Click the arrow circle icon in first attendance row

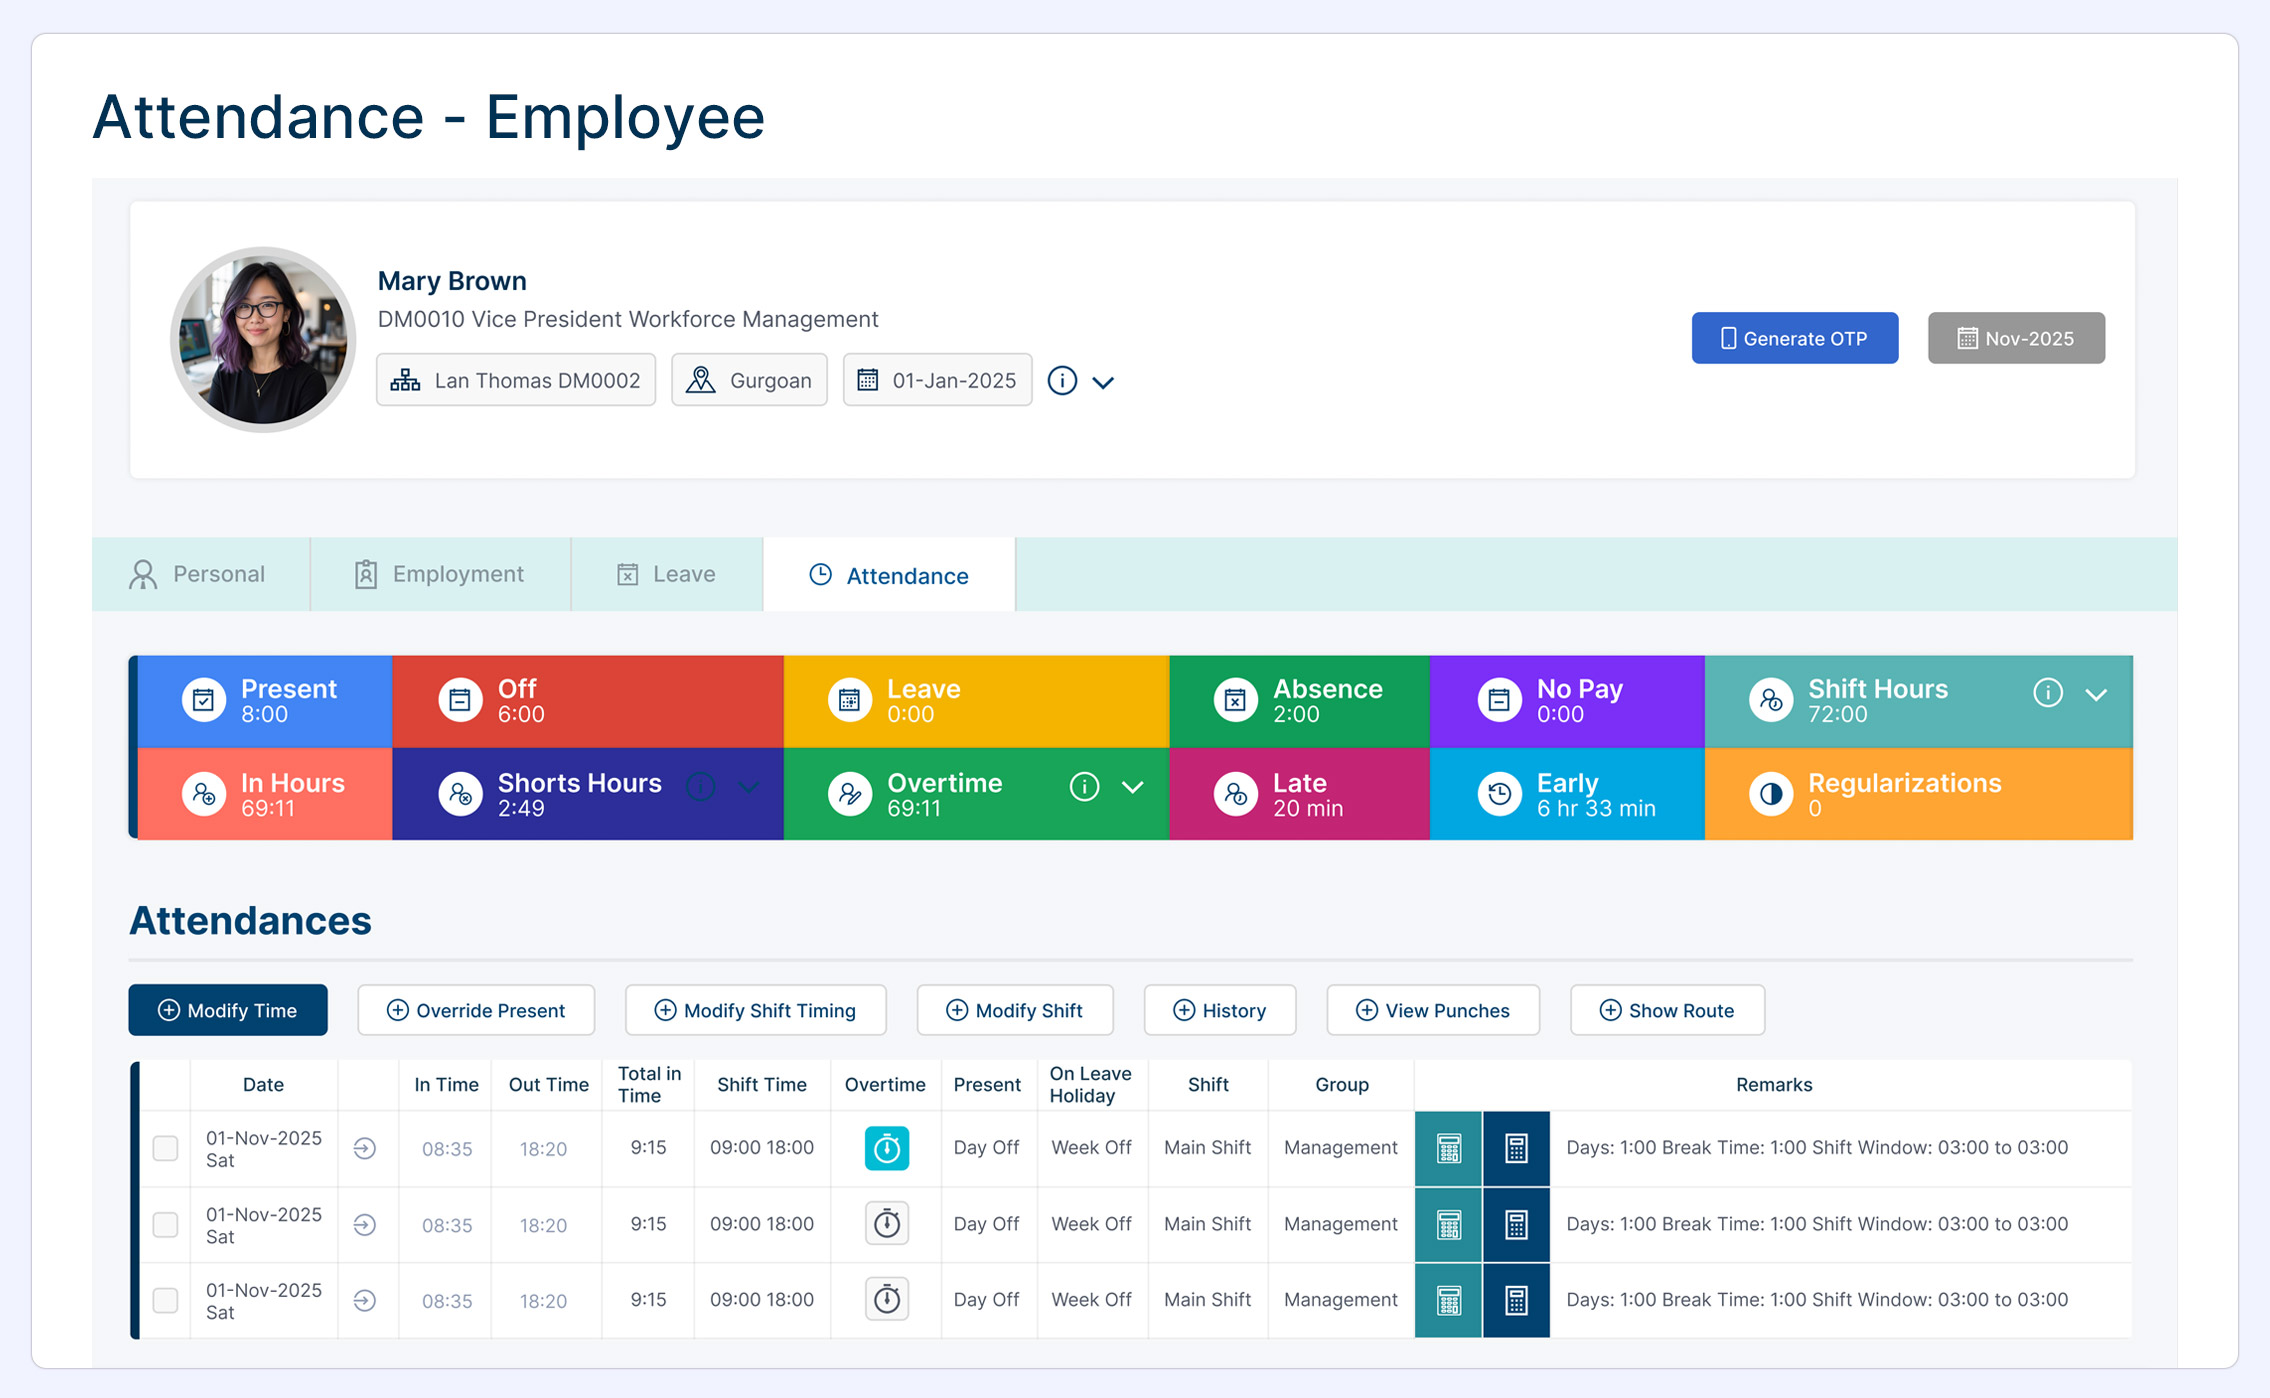pyautogui.click(x=365, y=1148)
